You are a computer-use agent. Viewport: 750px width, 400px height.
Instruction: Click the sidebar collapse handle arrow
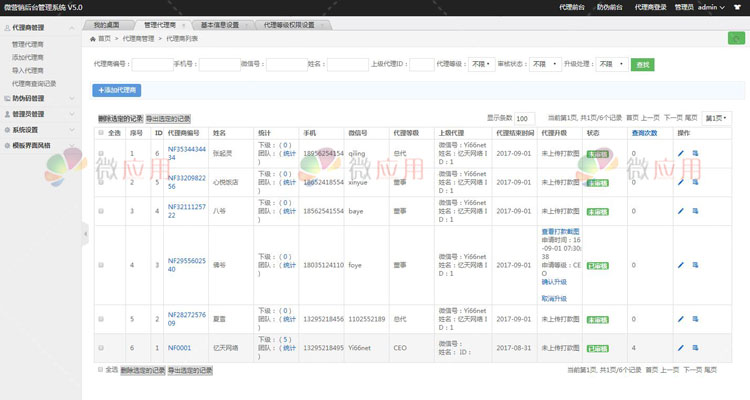[86, 234]
